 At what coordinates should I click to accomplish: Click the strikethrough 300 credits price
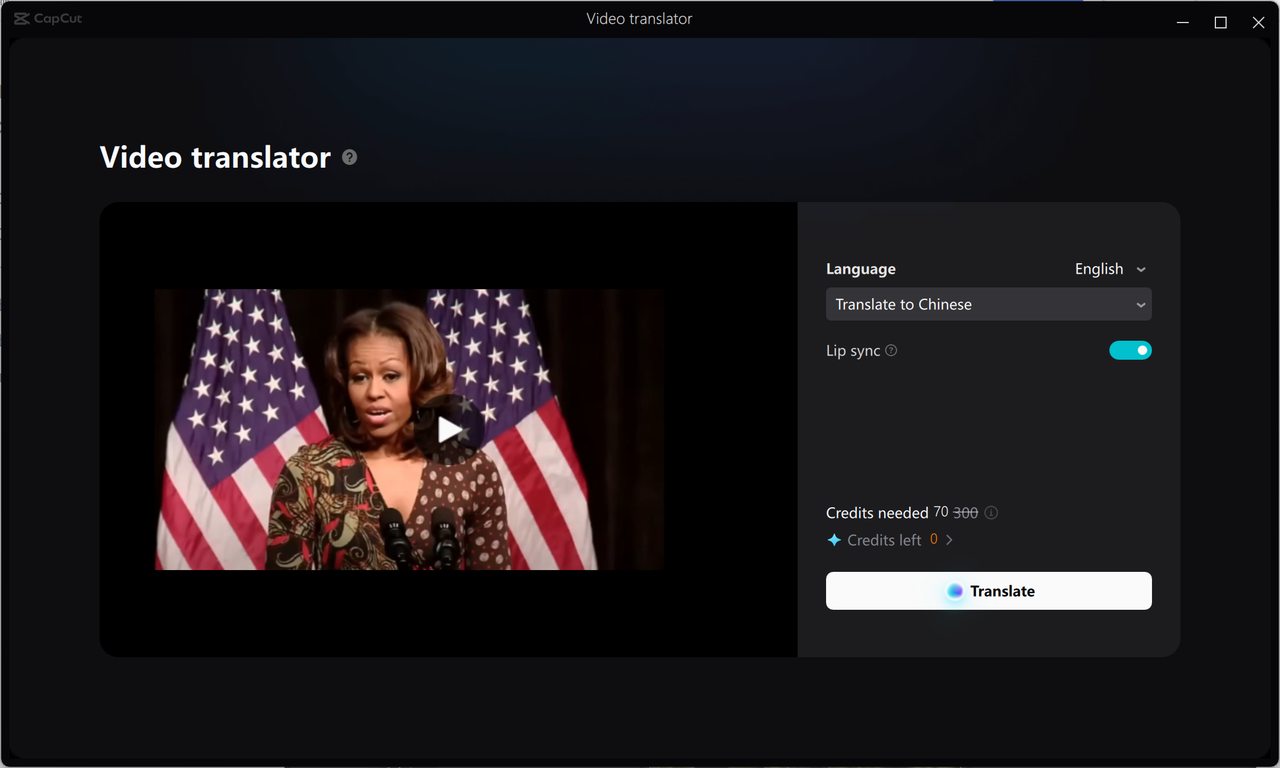click(963, 512)
